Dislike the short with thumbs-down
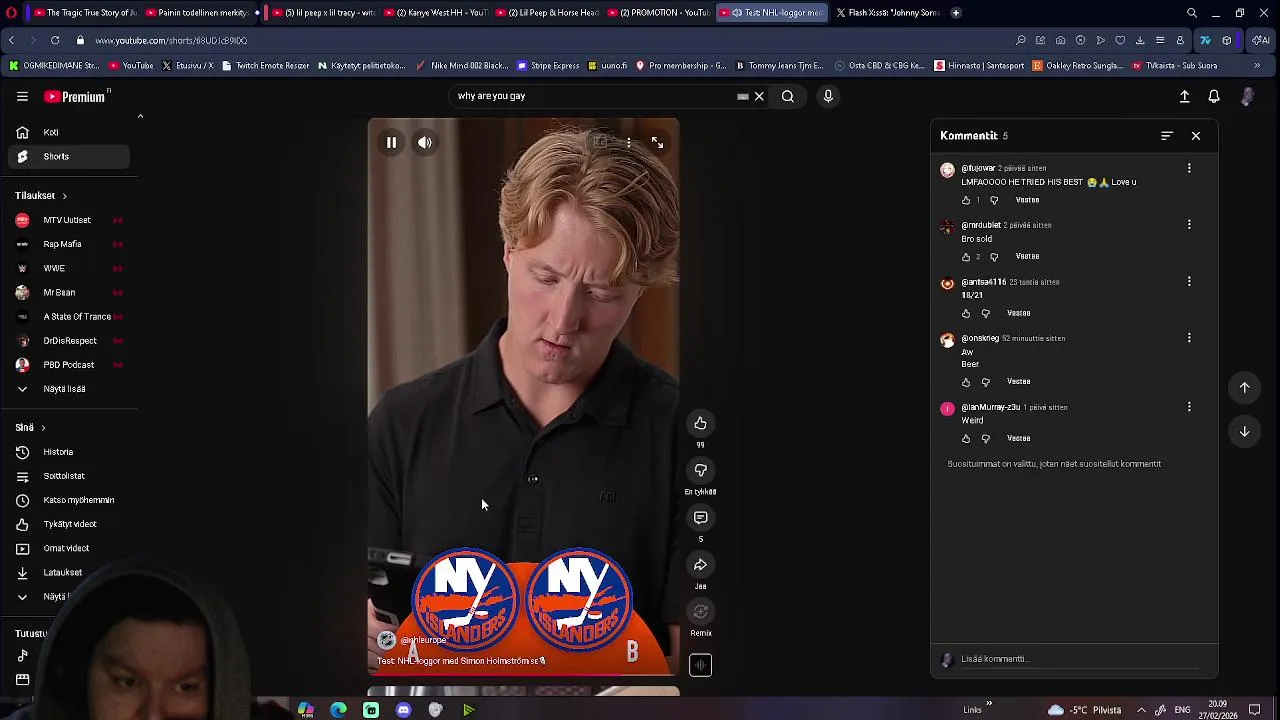This screenshot has height=720, width=1280. click(700, 471)
